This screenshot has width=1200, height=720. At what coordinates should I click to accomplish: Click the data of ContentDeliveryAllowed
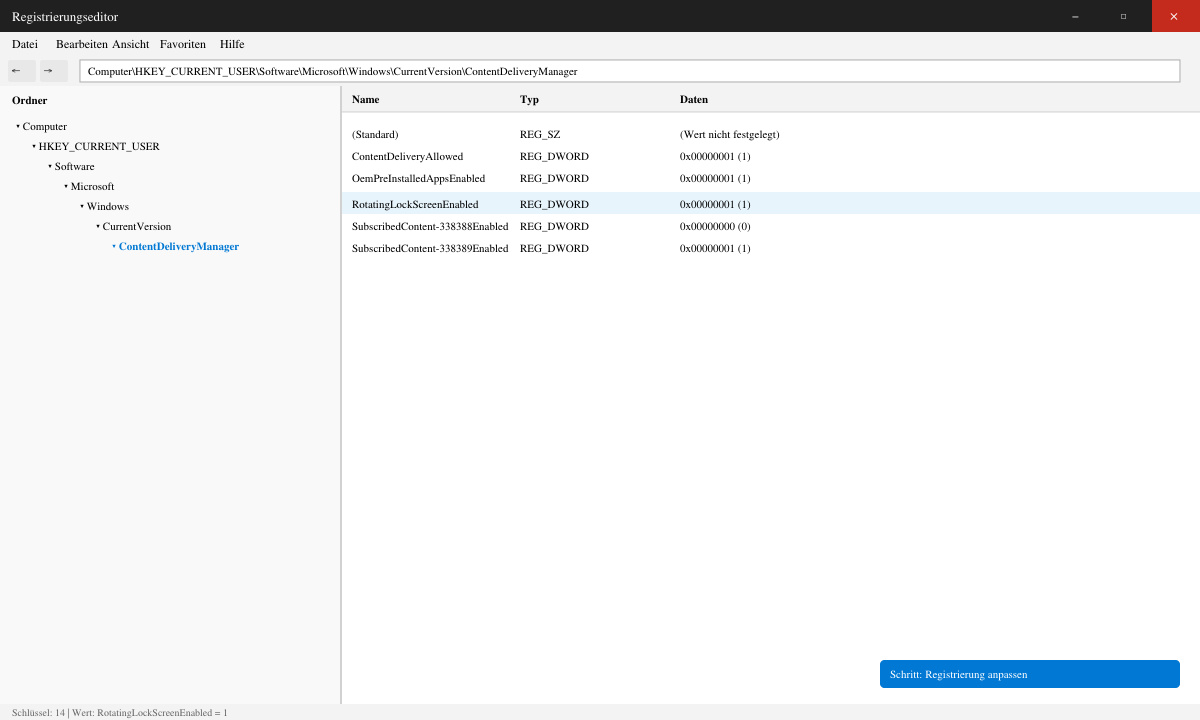[x=715, y=156]
